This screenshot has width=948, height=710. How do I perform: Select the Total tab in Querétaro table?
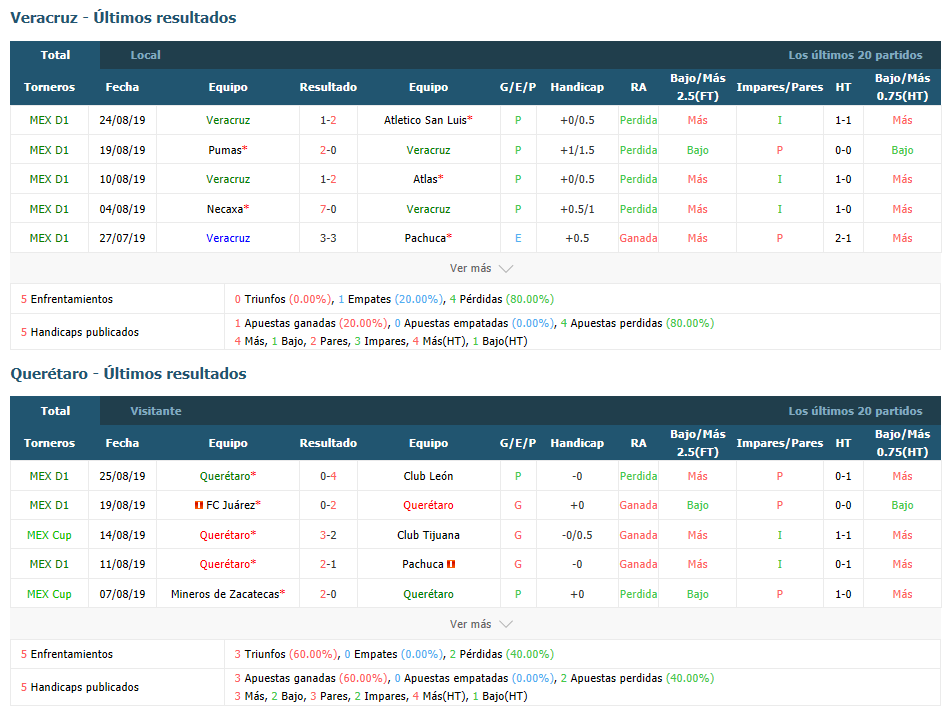pos(55,411)
